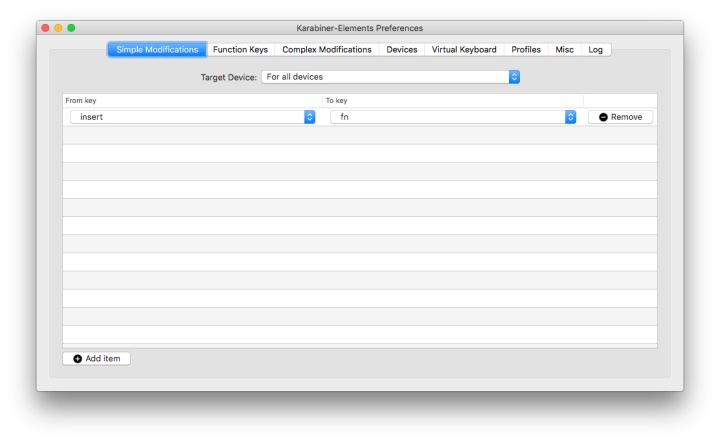Click the Add item button
The width and height of the screenshot is (720, 443).
coord(96,359)
